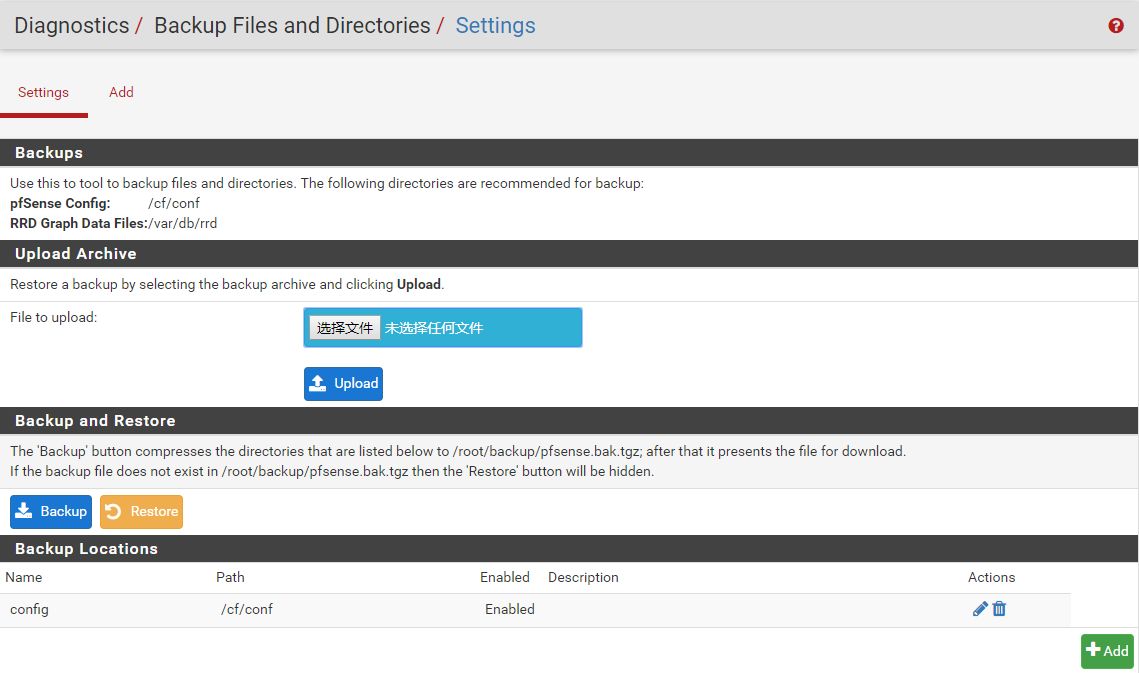Click the Backup Locations section header
This screenshot has height=673, width=1139.
(86, 549)
